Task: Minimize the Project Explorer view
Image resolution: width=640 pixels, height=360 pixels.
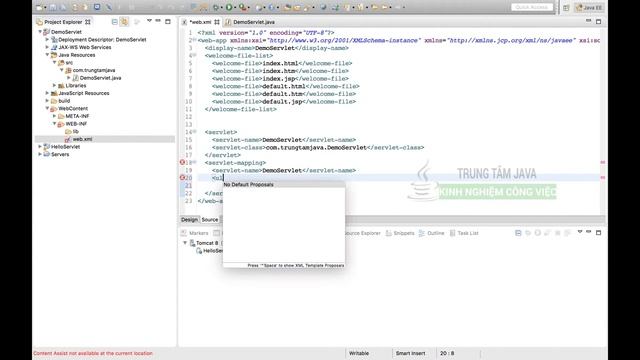Action: pos(158,21)
